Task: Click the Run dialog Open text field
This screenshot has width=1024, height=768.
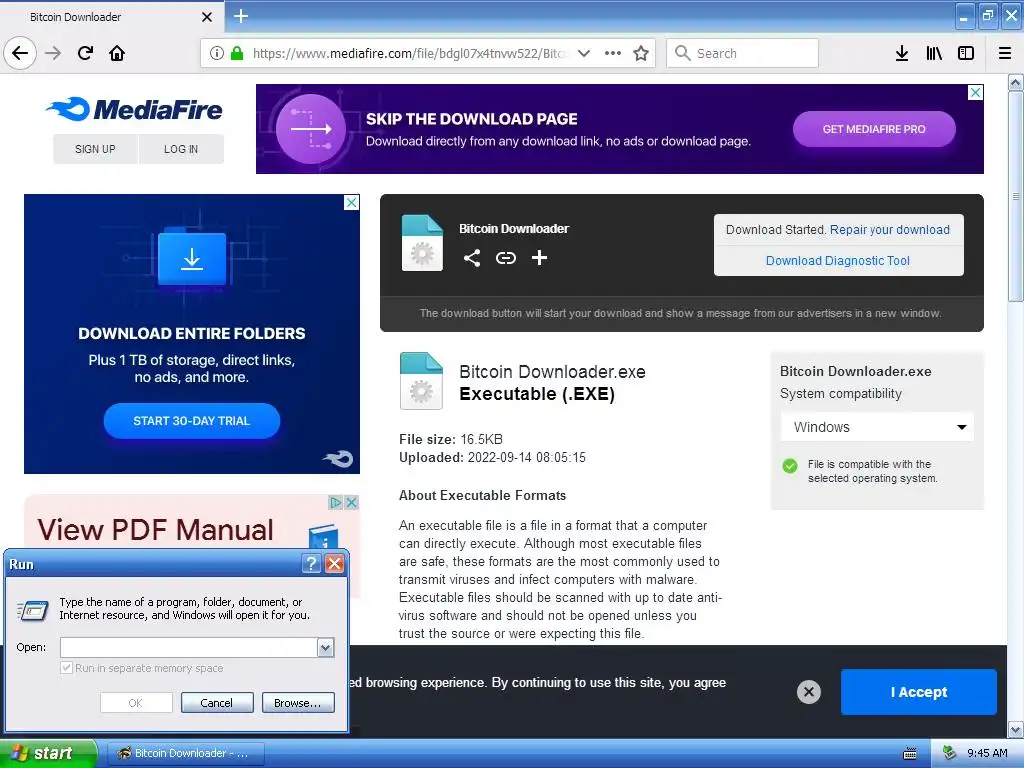Action: click(189, 647)
